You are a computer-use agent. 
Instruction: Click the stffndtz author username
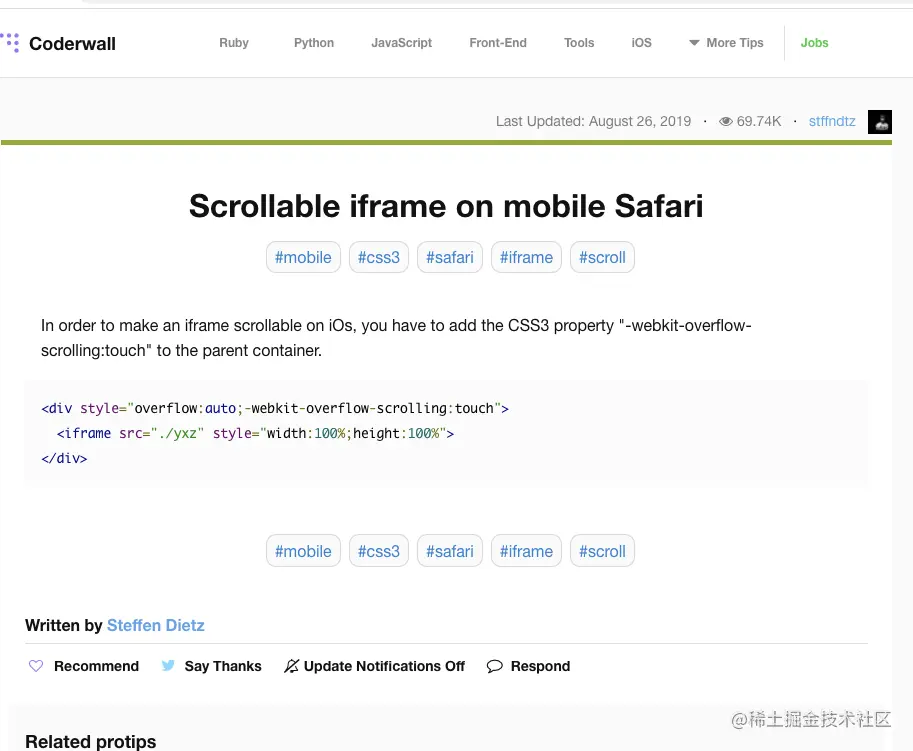(x=832, y=121)
